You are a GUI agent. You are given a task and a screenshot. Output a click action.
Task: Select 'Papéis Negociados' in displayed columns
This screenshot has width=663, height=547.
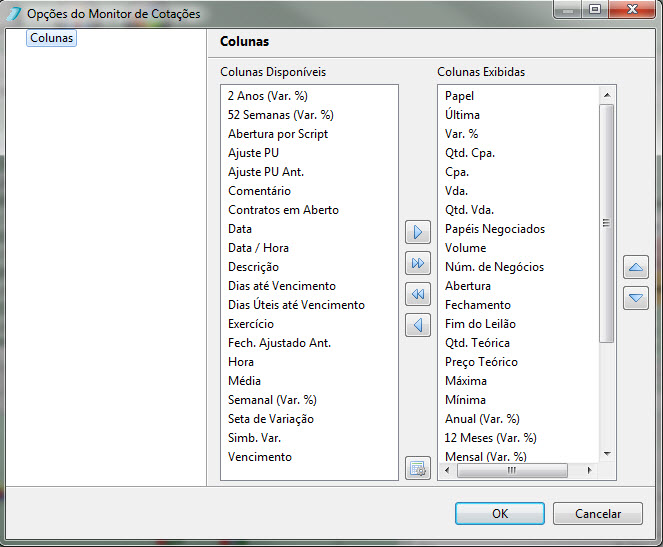coord(495,229)
